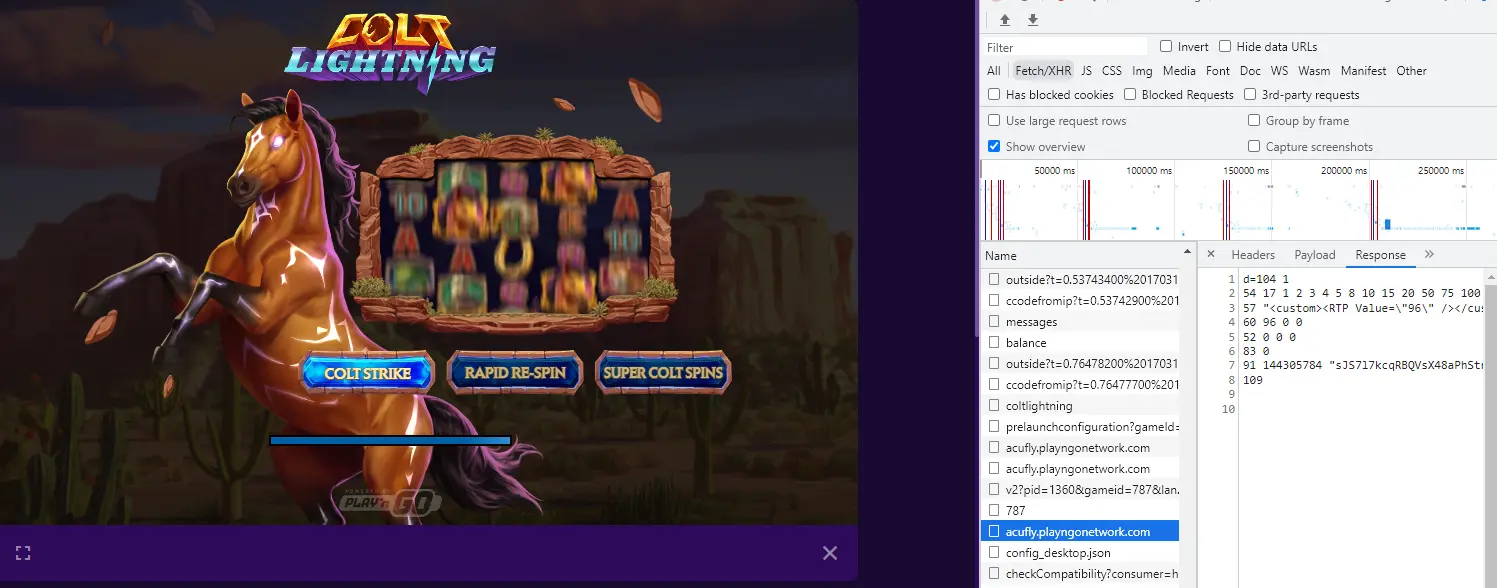Select the config_desktop.json request
This screenshot has width=1497, height=588.
1080,553
